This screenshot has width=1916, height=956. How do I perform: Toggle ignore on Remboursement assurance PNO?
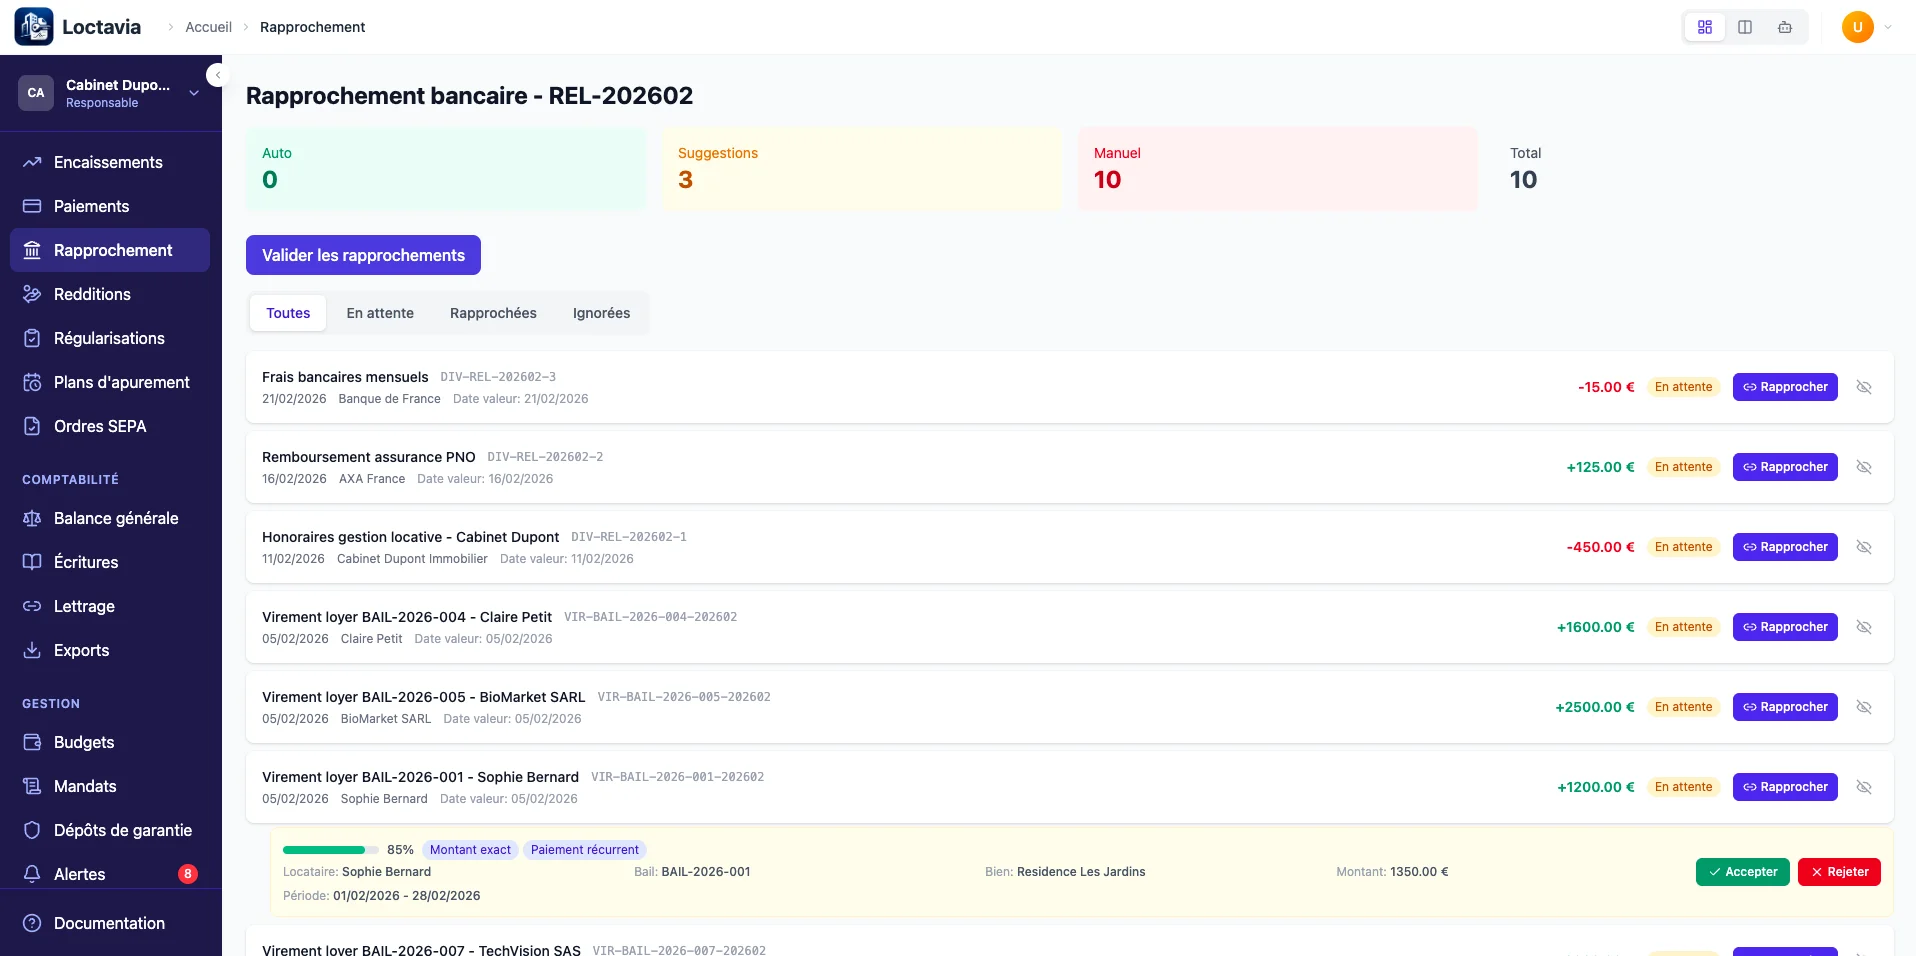1864,467
